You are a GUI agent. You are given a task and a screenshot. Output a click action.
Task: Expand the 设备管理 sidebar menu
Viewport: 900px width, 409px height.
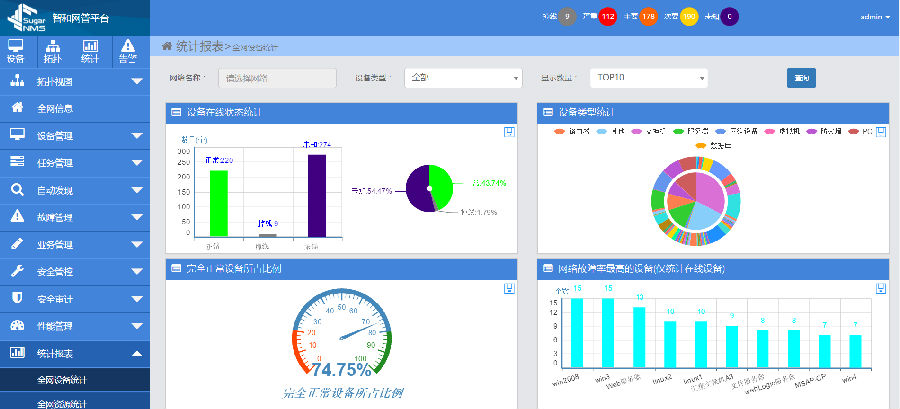[75, 136]
